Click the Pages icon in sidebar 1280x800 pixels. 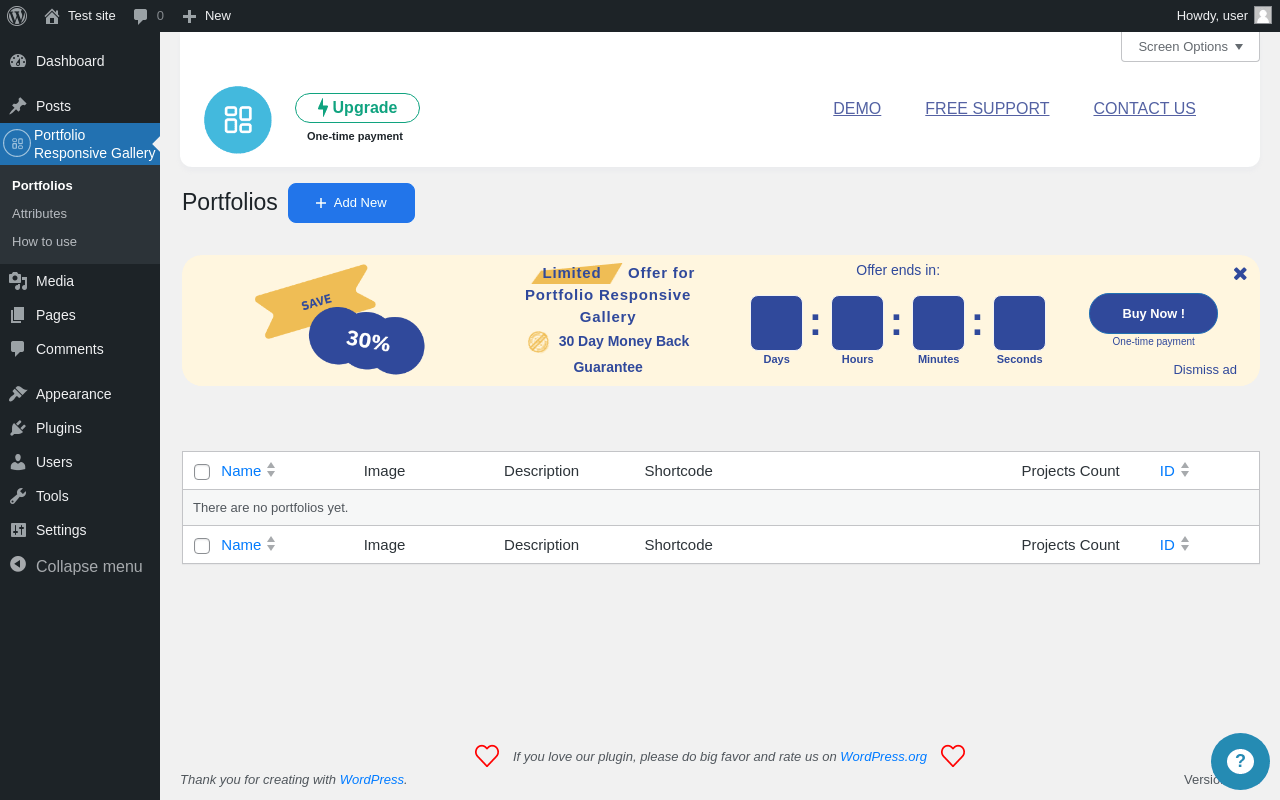tap(18, 315)
